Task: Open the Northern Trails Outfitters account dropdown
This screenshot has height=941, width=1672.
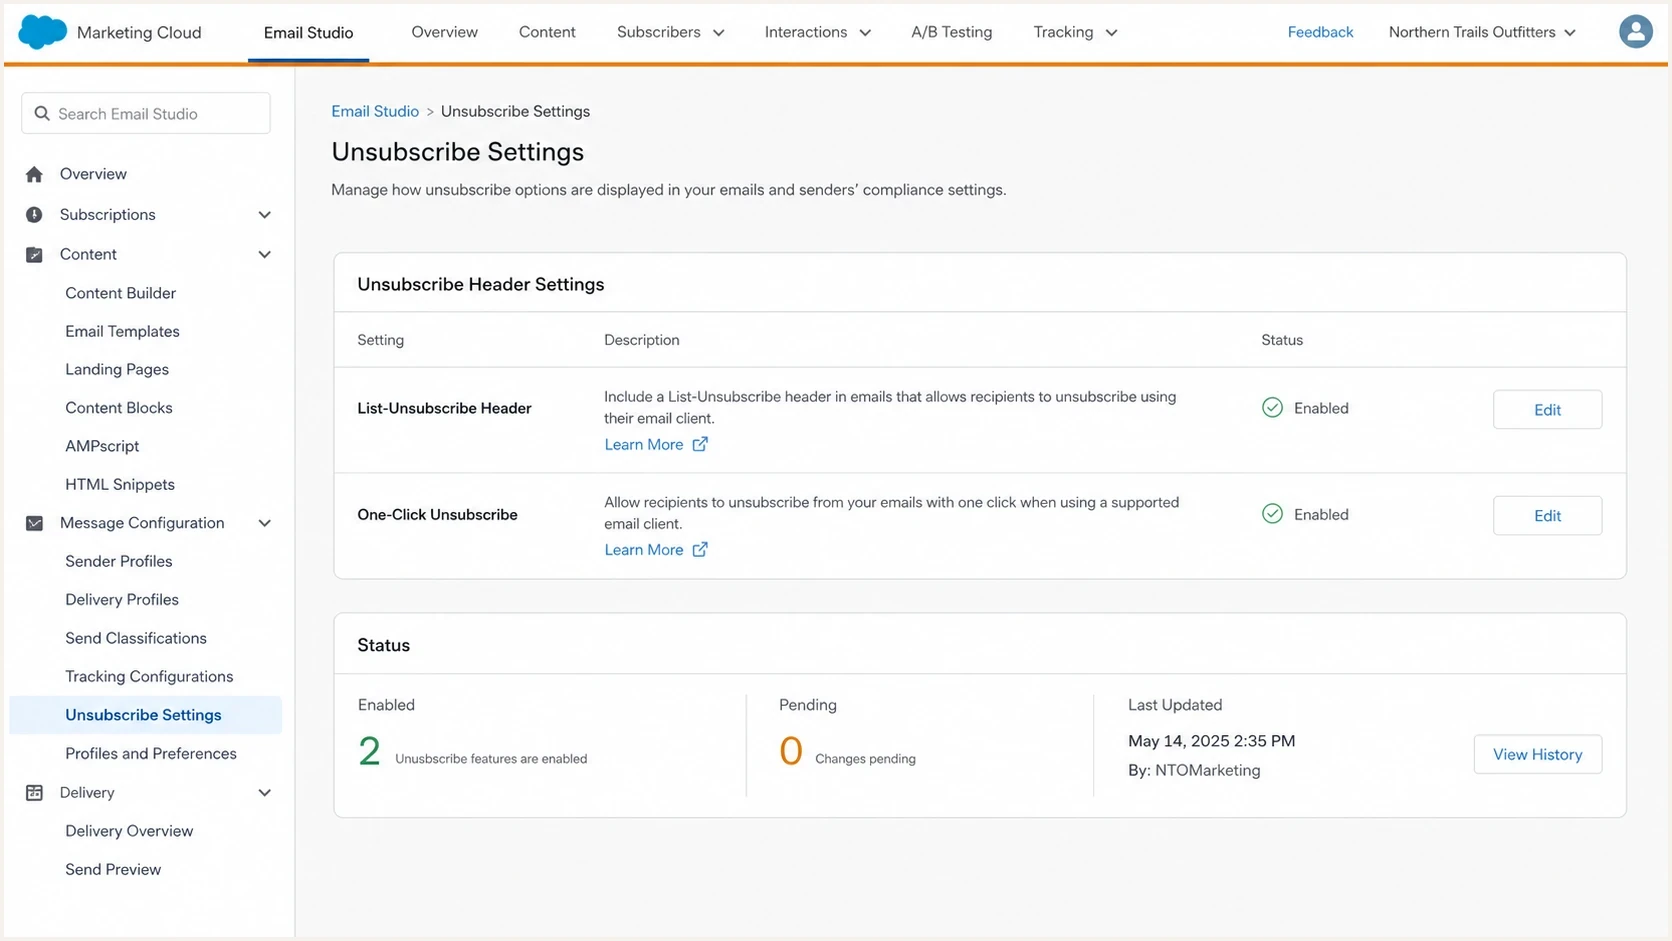Action: point(1482,32)
